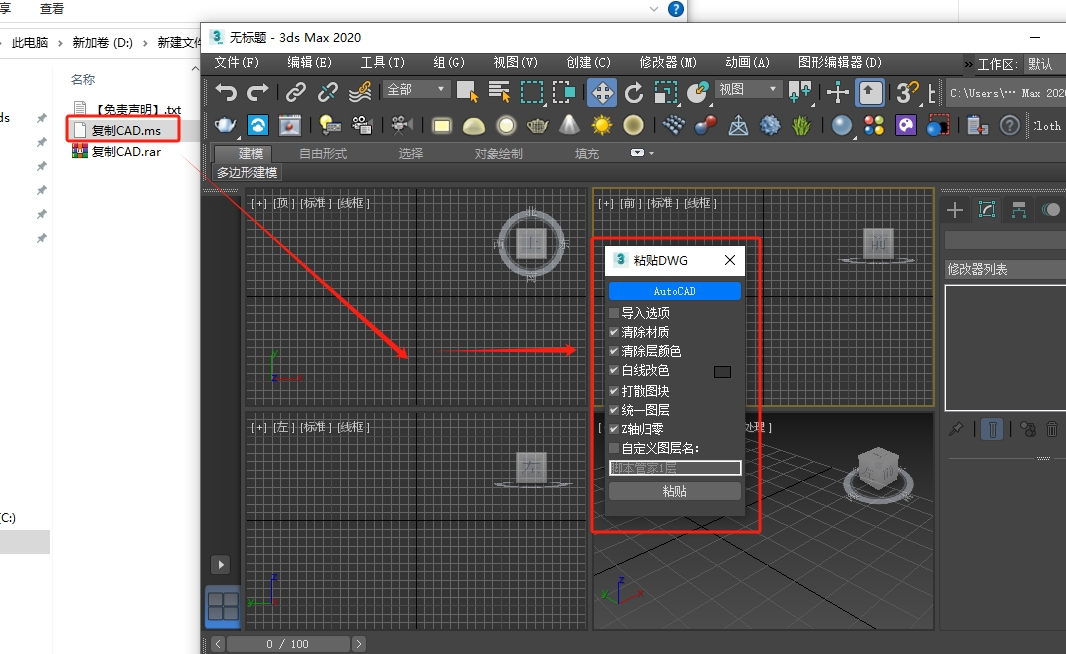
Task: Open the 图形编辑器(D) menu
Action: click(x=840, y=63)
